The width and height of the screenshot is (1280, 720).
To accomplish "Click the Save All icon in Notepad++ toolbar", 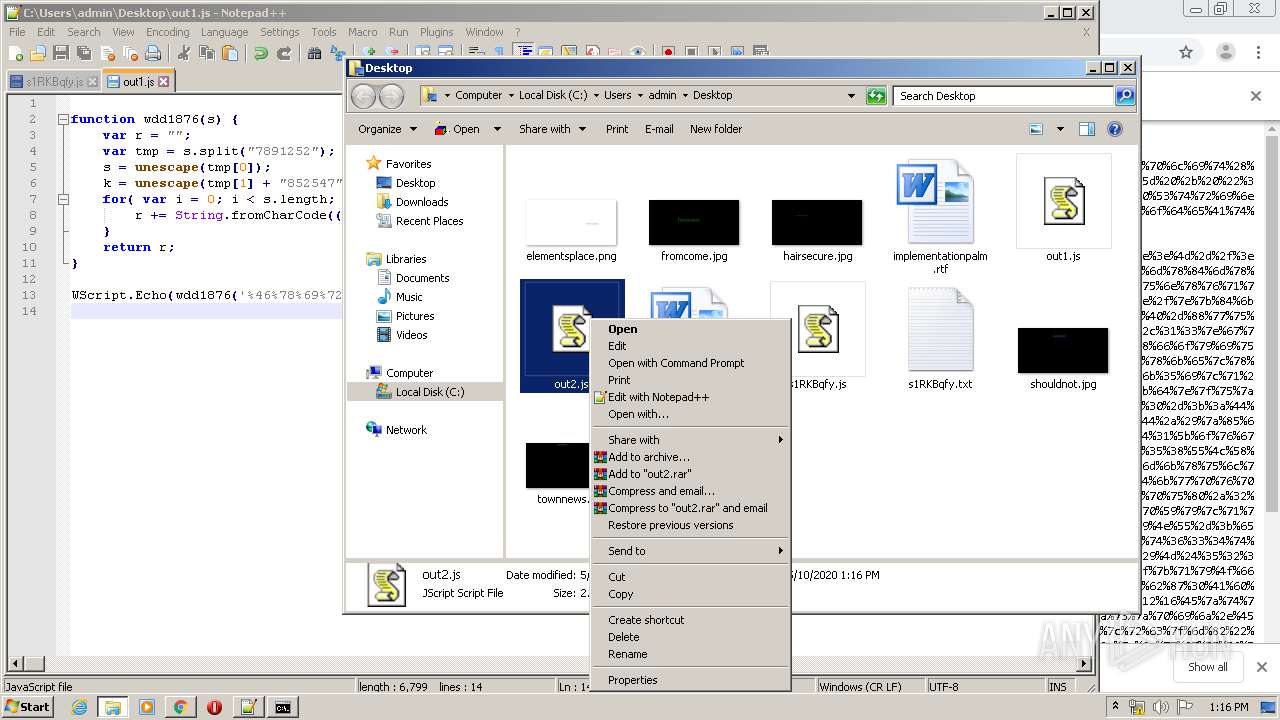I will tap(84, 53).
